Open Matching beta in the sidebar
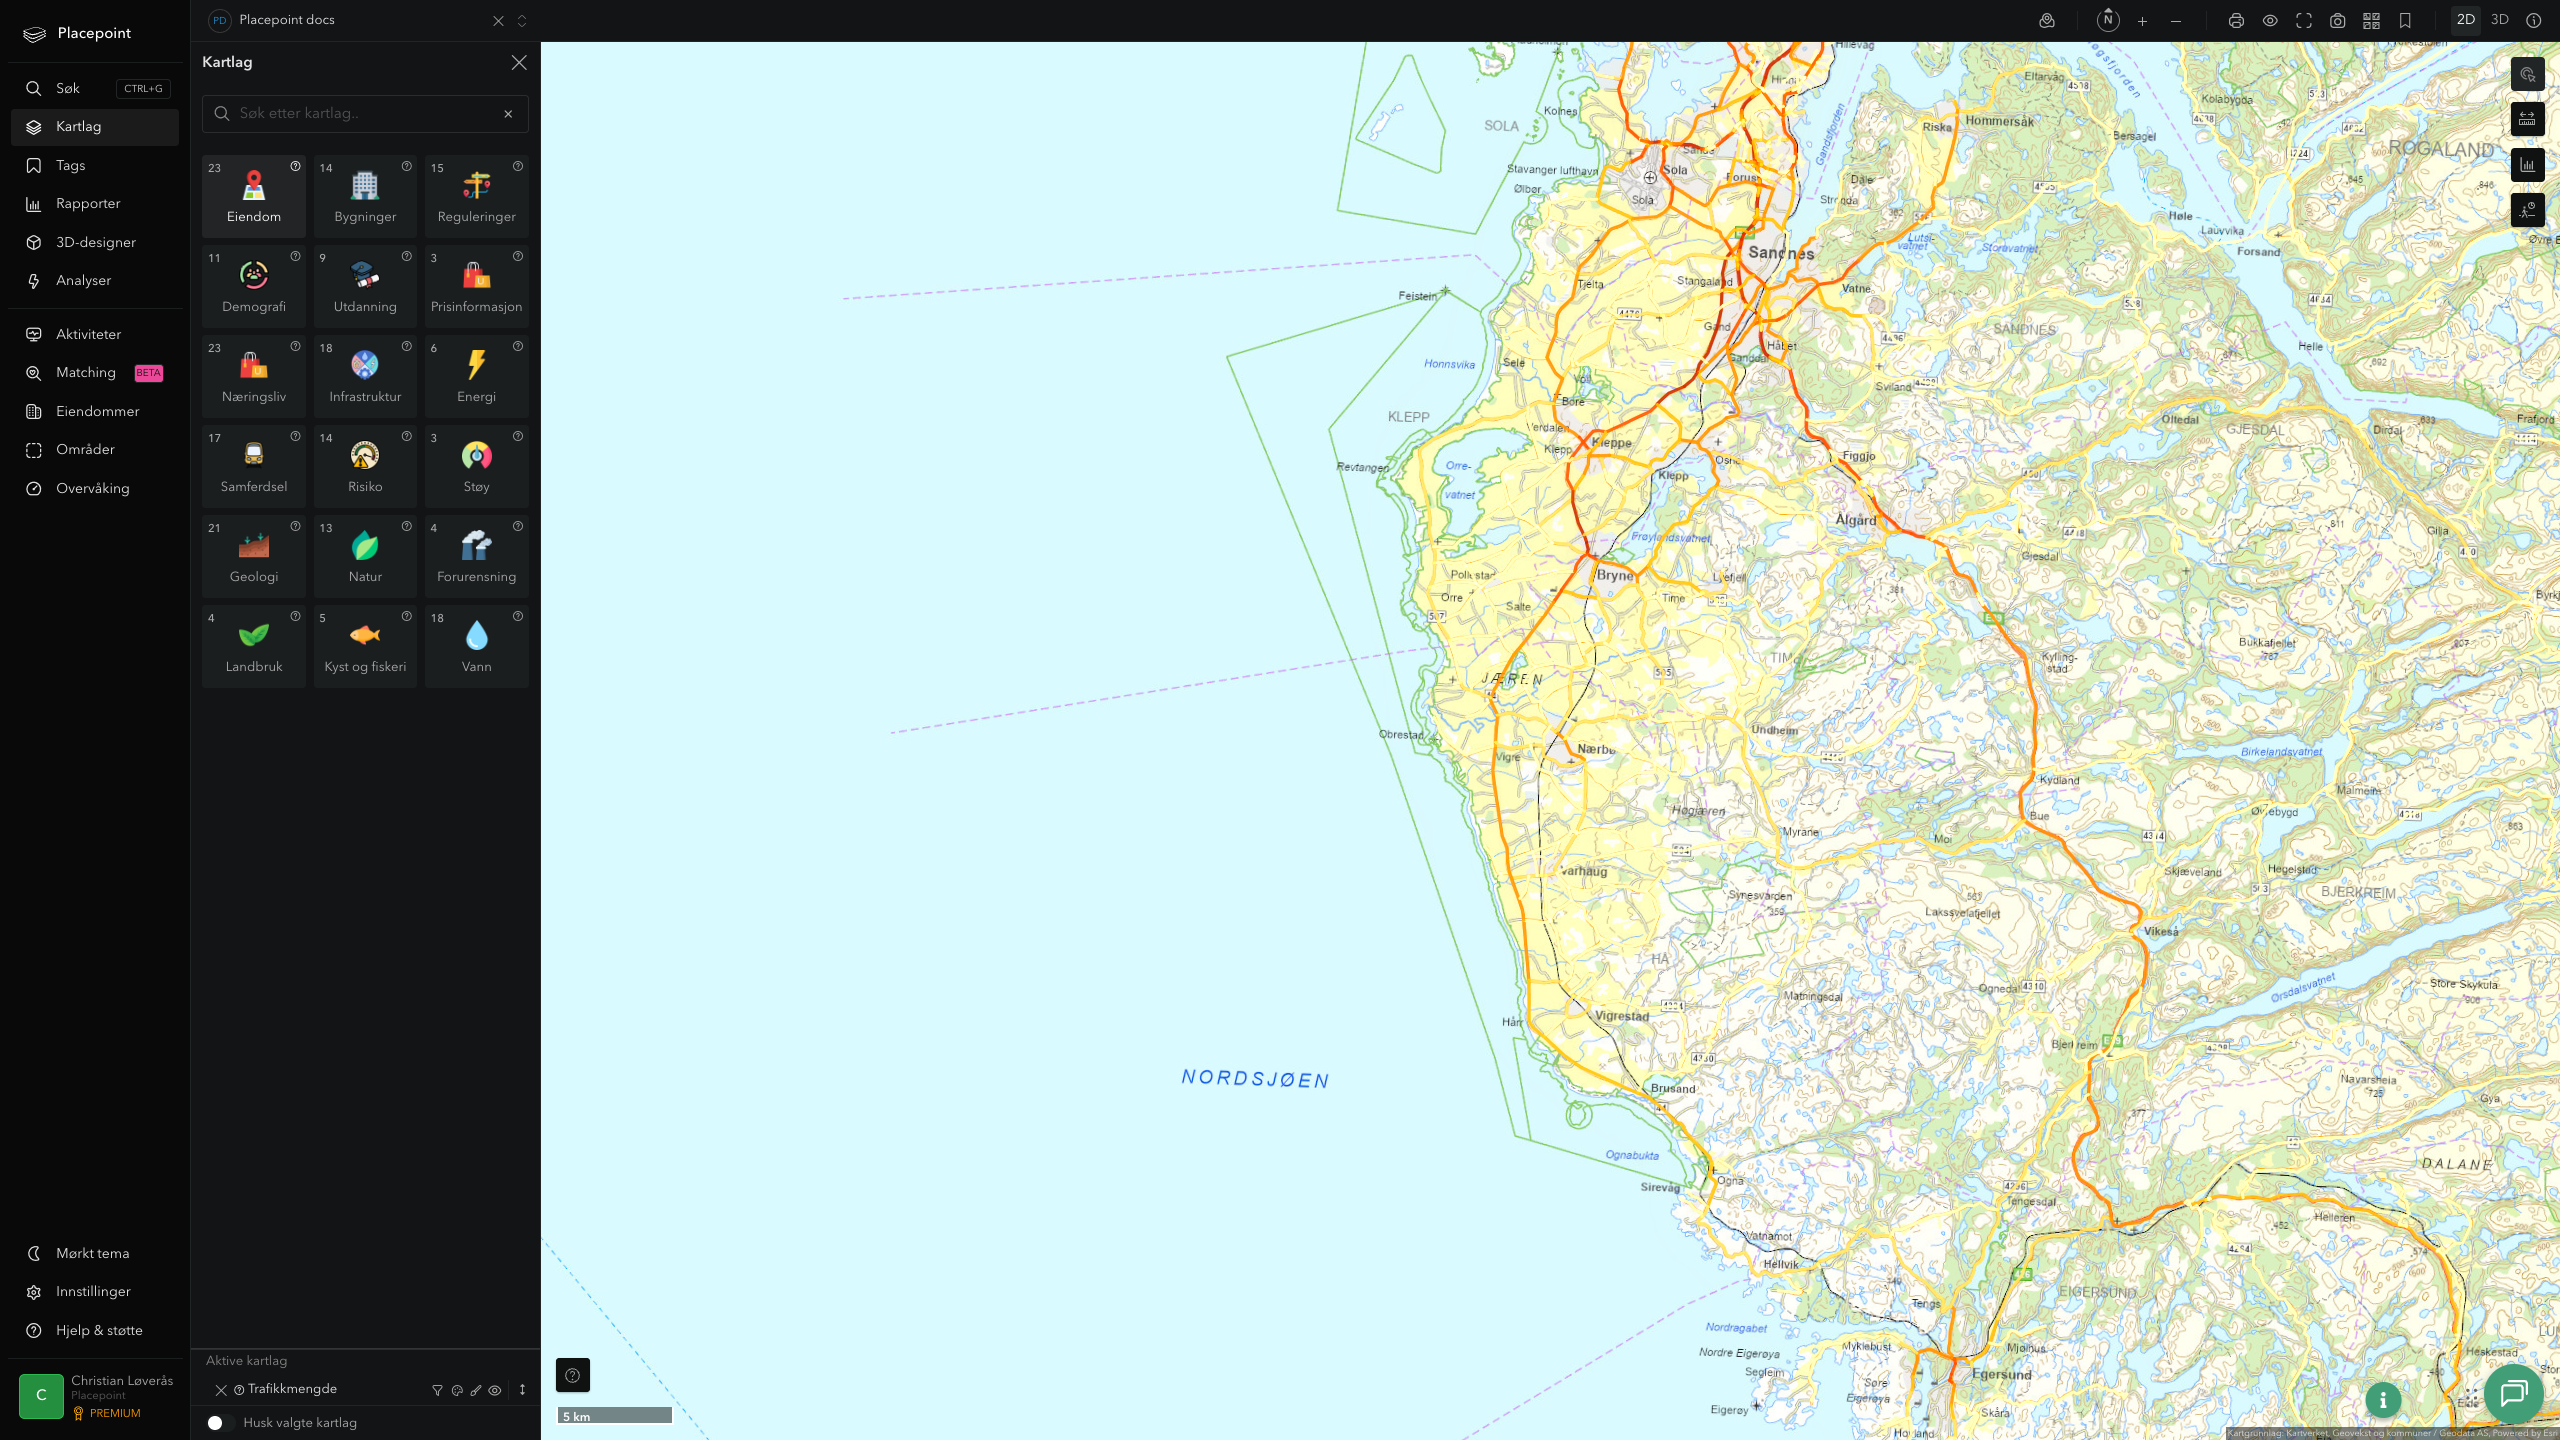This screenshot has width=2560, height=1440. point(95,373)
